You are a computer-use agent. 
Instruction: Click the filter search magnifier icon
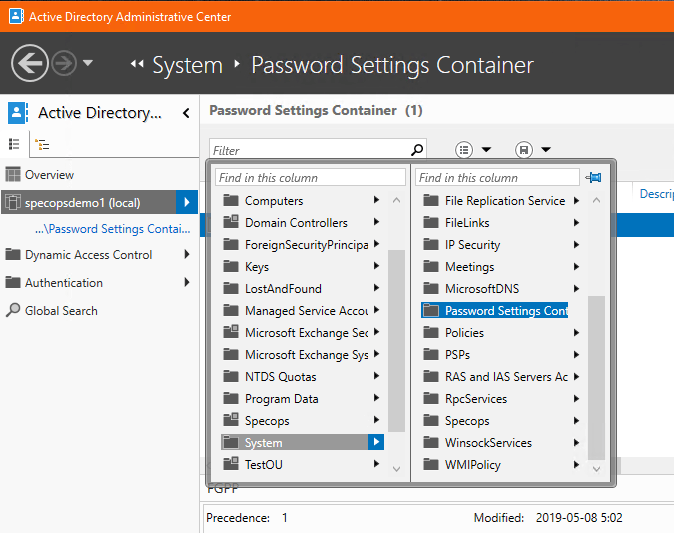point(417,150)
